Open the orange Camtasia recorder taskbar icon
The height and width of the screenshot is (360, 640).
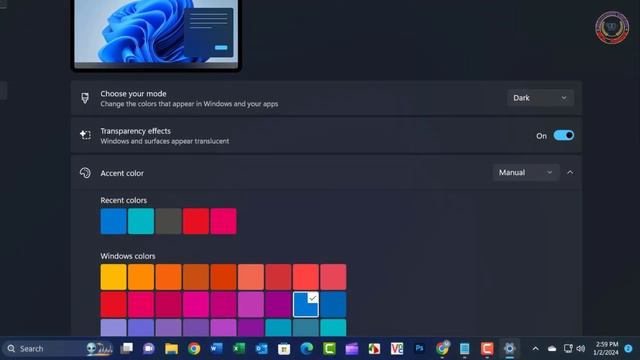tap(487, 349)
